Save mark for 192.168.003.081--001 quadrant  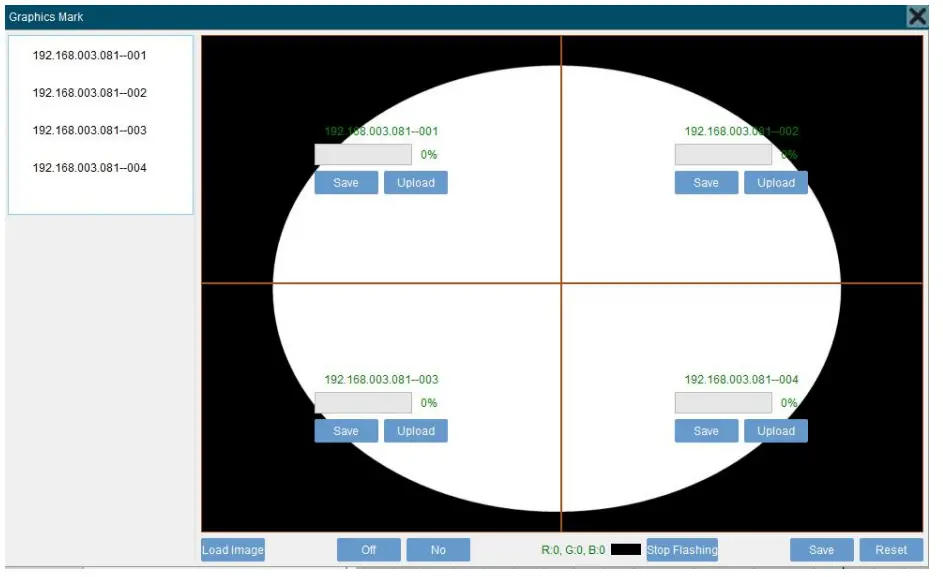(x=345, y=182)
